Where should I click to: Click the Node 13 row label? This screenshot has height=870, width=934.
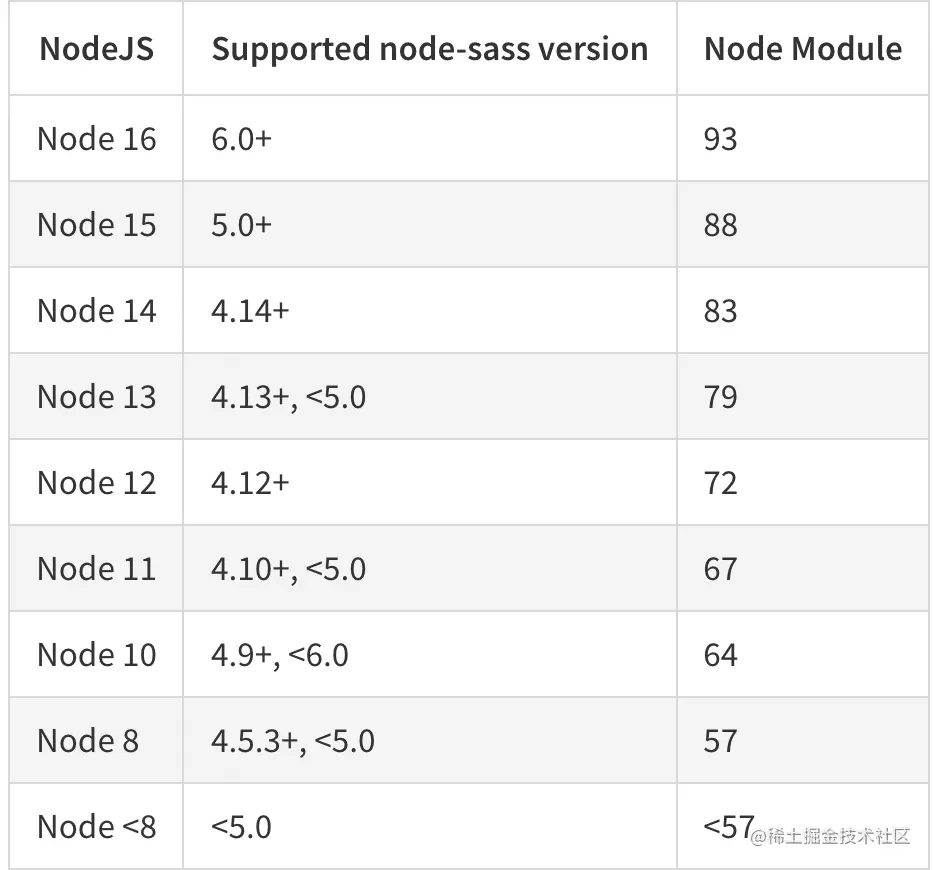pos(97,397)
